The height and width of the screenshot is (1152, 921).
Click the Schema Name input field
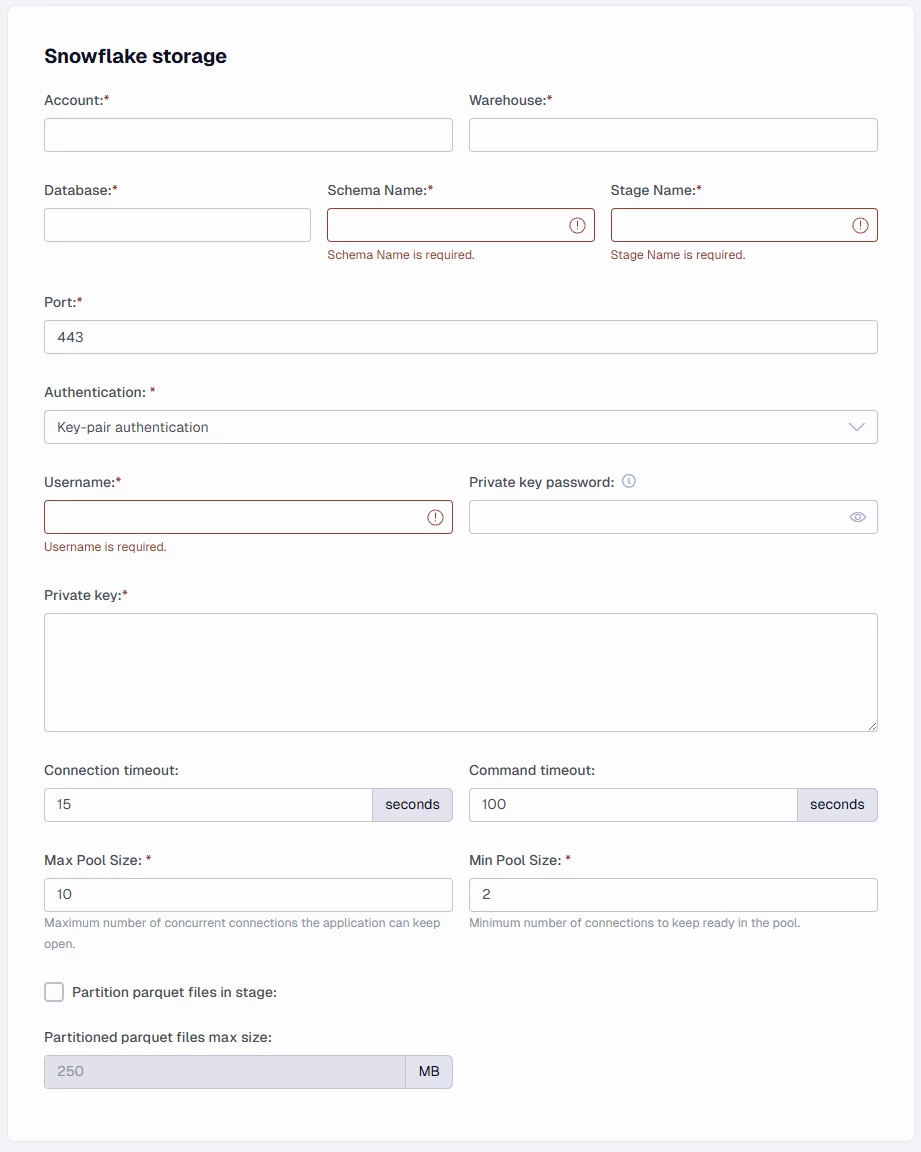[x=445, y=225]
